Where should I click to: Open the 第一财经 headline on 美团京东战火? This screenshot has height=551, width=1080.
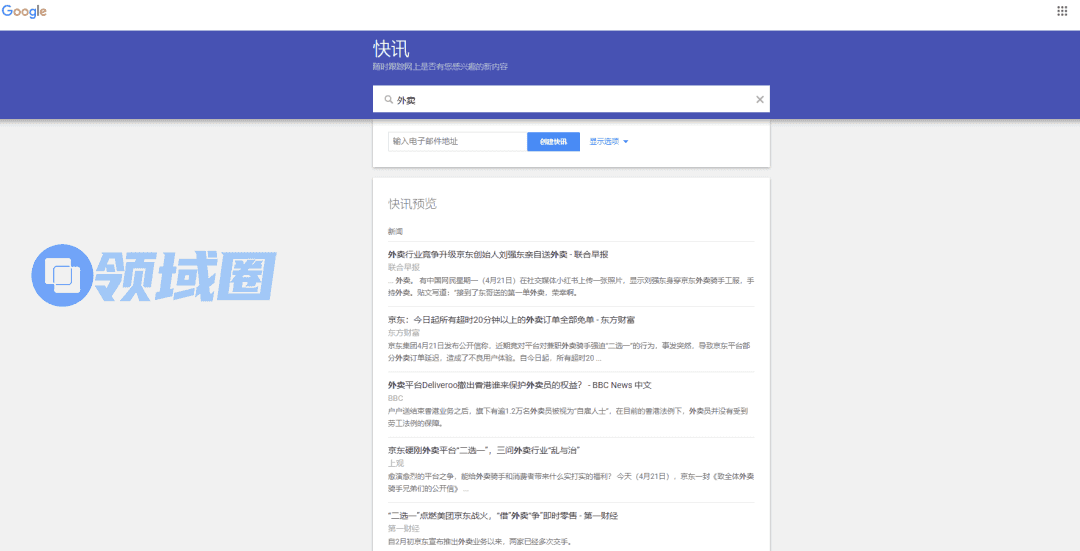tap(502, 515)
